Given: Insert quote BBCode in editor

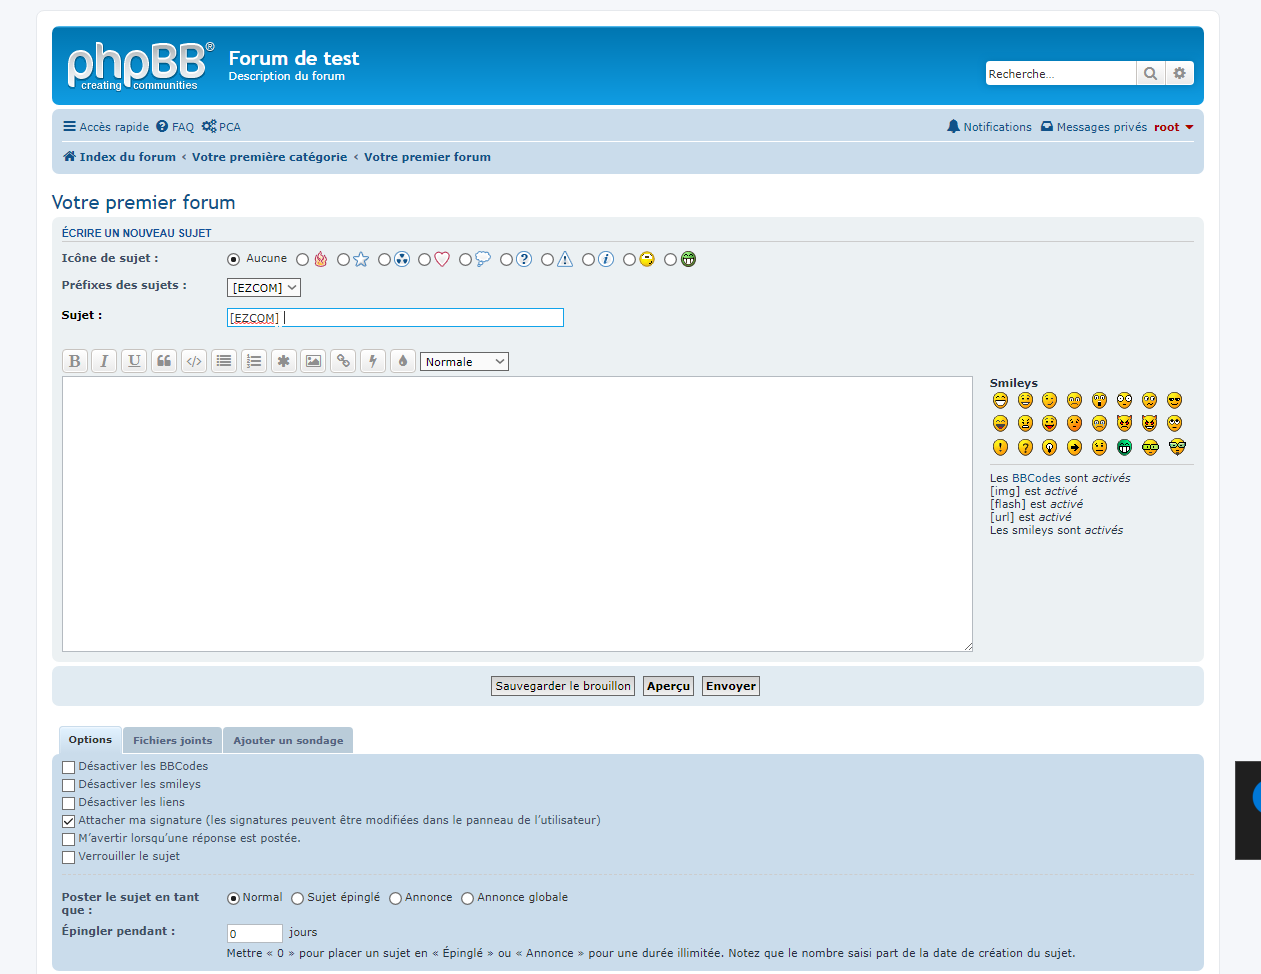Looking at the screenshot, I should click(164, 361).
